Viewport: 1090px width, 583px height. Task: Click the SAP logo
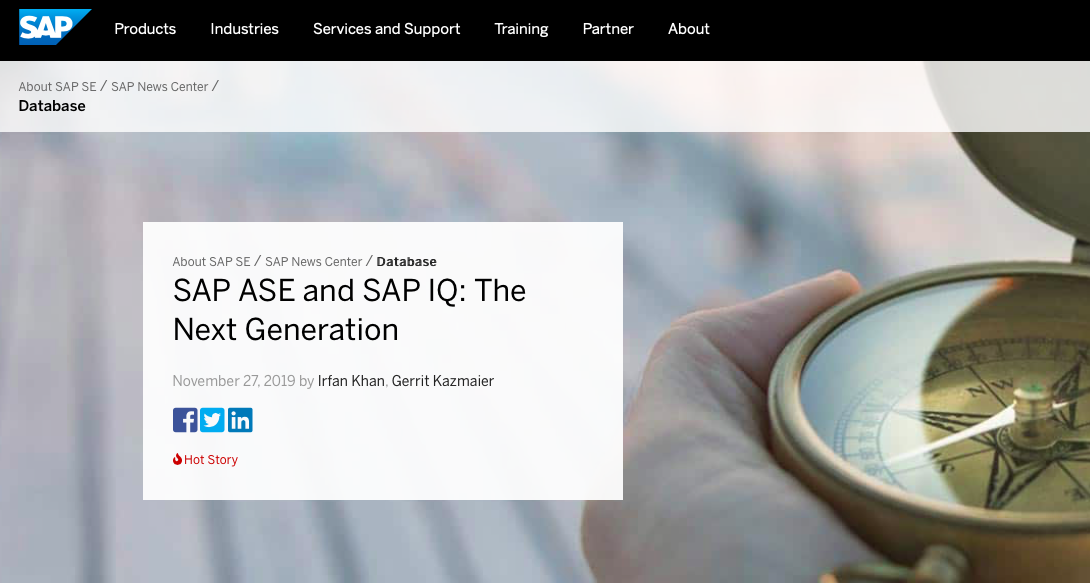[55, 27]
